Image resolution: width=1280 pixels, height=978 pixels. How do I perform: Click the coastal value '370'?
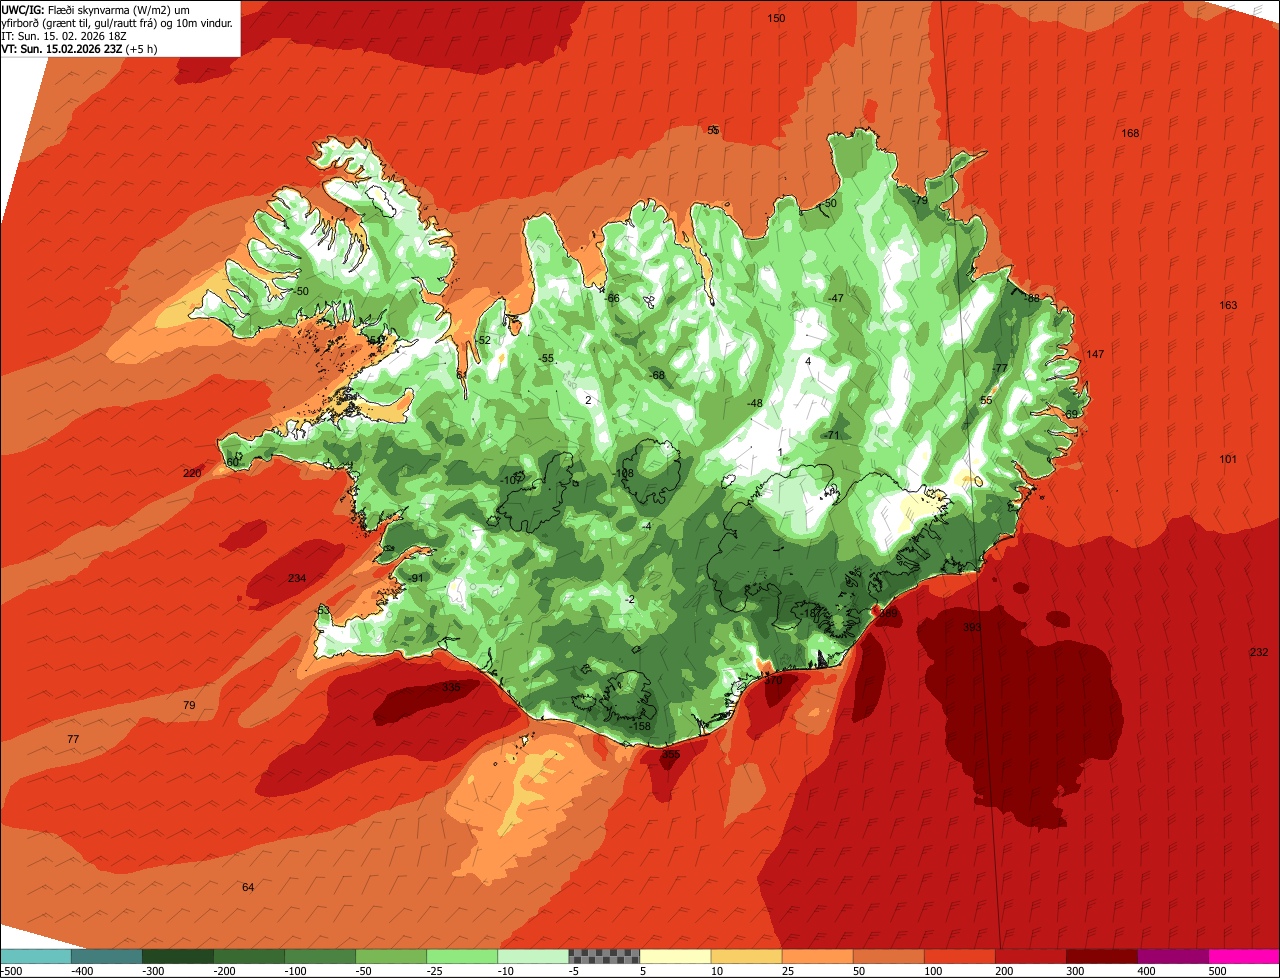pyautogui.click(x=774, y=680)
